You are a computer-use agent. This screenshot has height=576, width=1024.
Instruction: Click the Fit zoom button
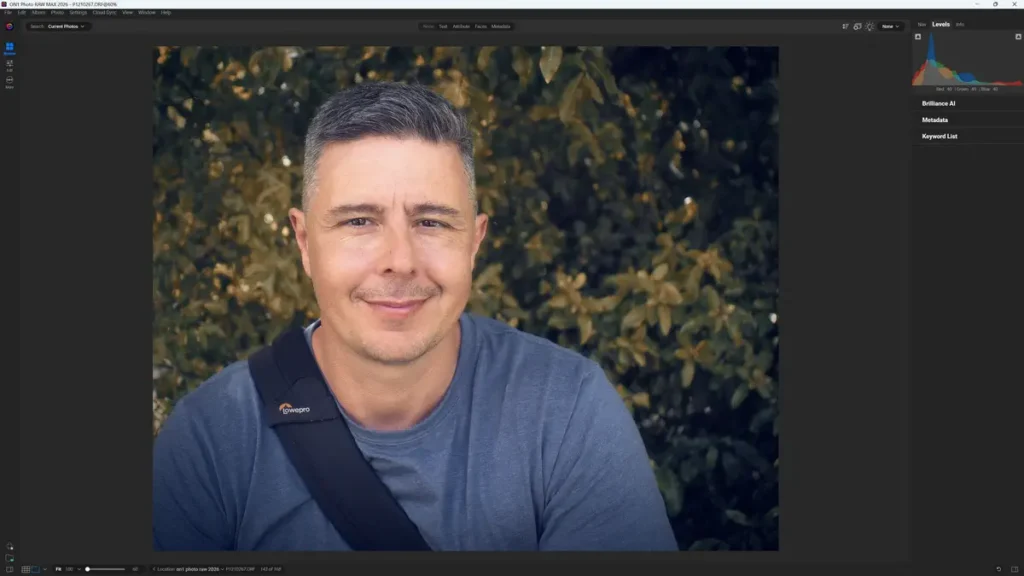tap(58, 569)
